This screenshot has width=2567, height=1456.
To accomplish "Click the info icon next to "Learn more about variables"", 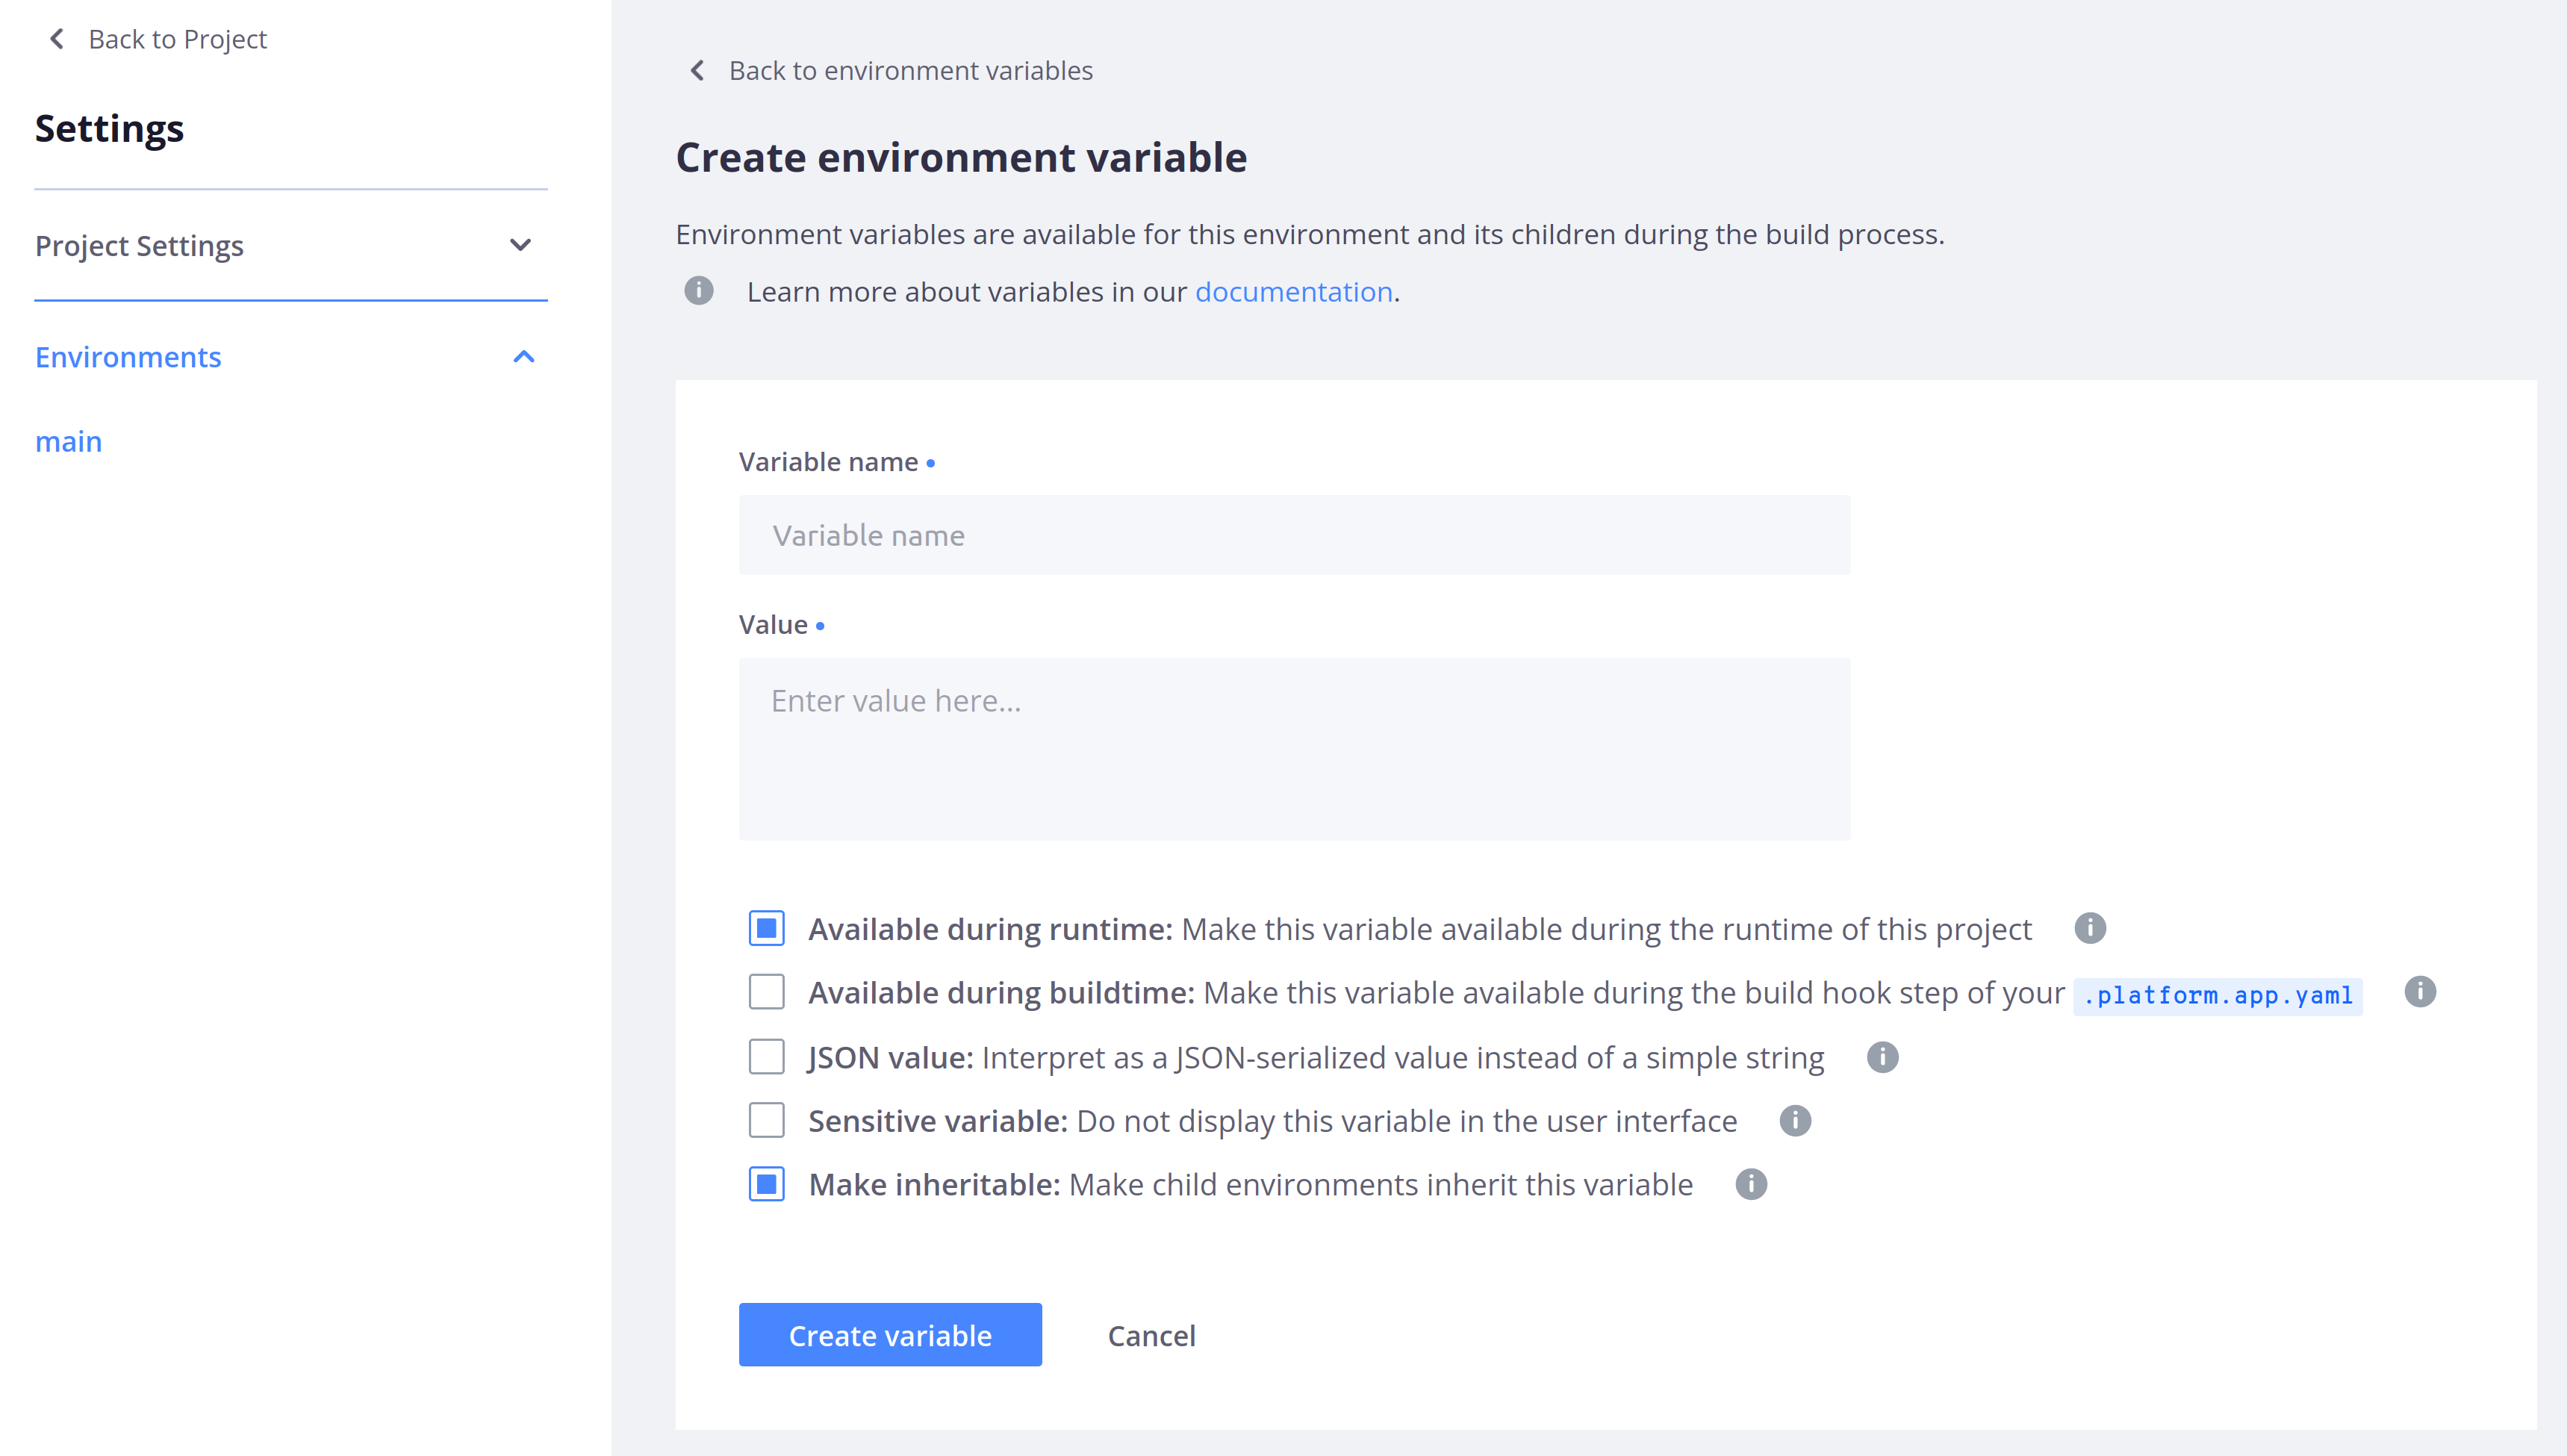I will click(698, 291).
